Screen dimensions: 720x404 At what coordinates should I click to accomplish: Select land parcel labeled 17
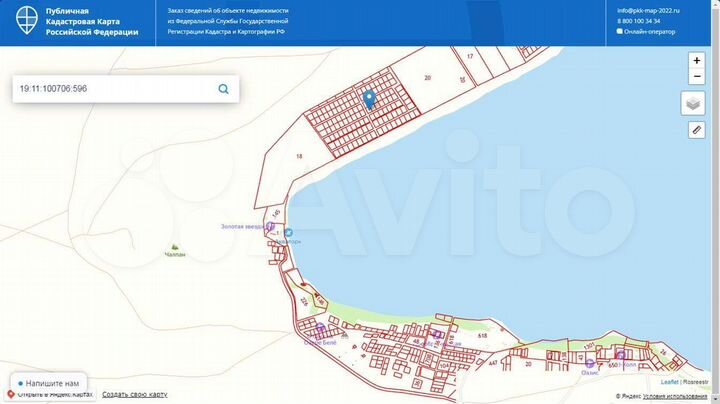[x=470, y=56]
